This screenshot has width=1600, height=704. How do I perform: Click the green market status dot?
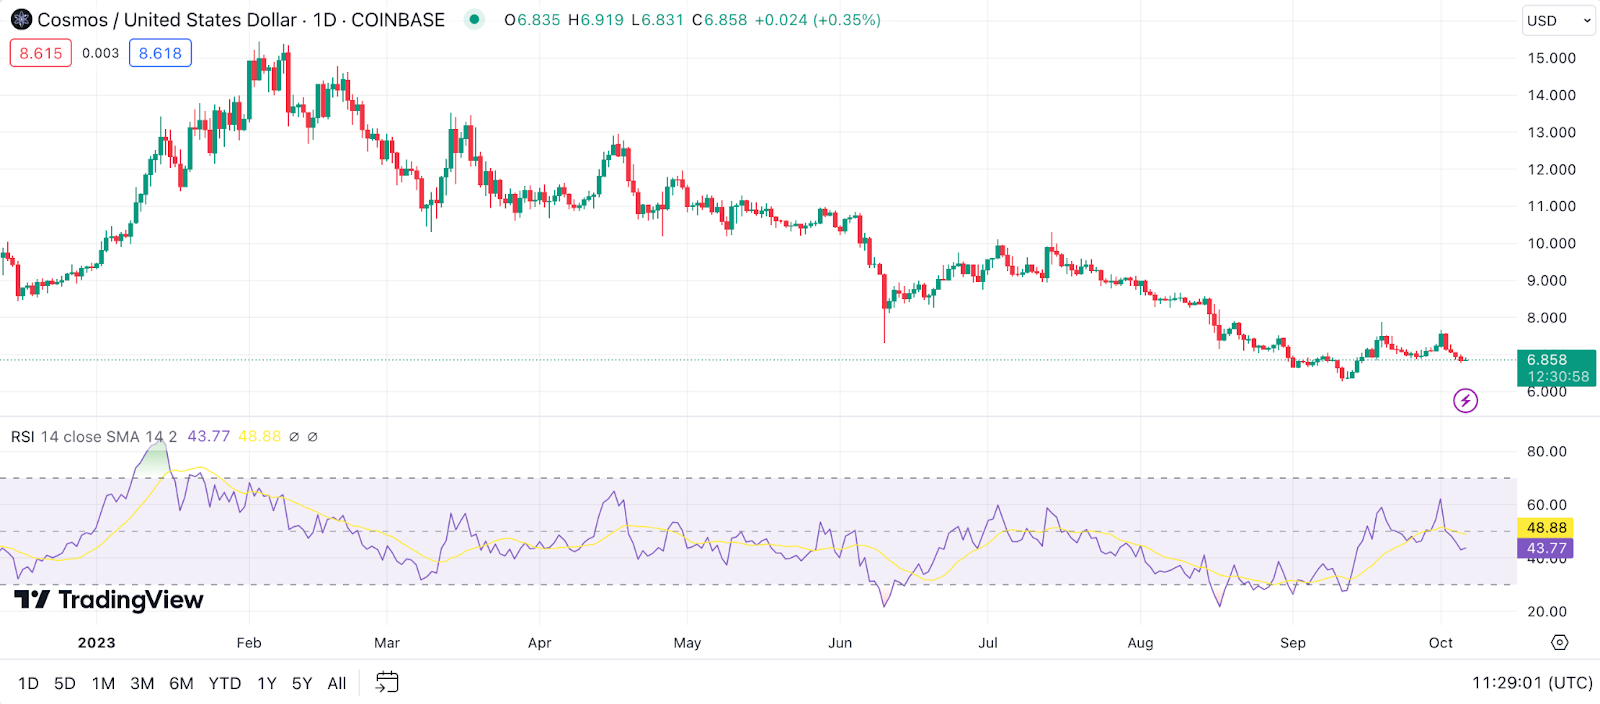(474, 19)
